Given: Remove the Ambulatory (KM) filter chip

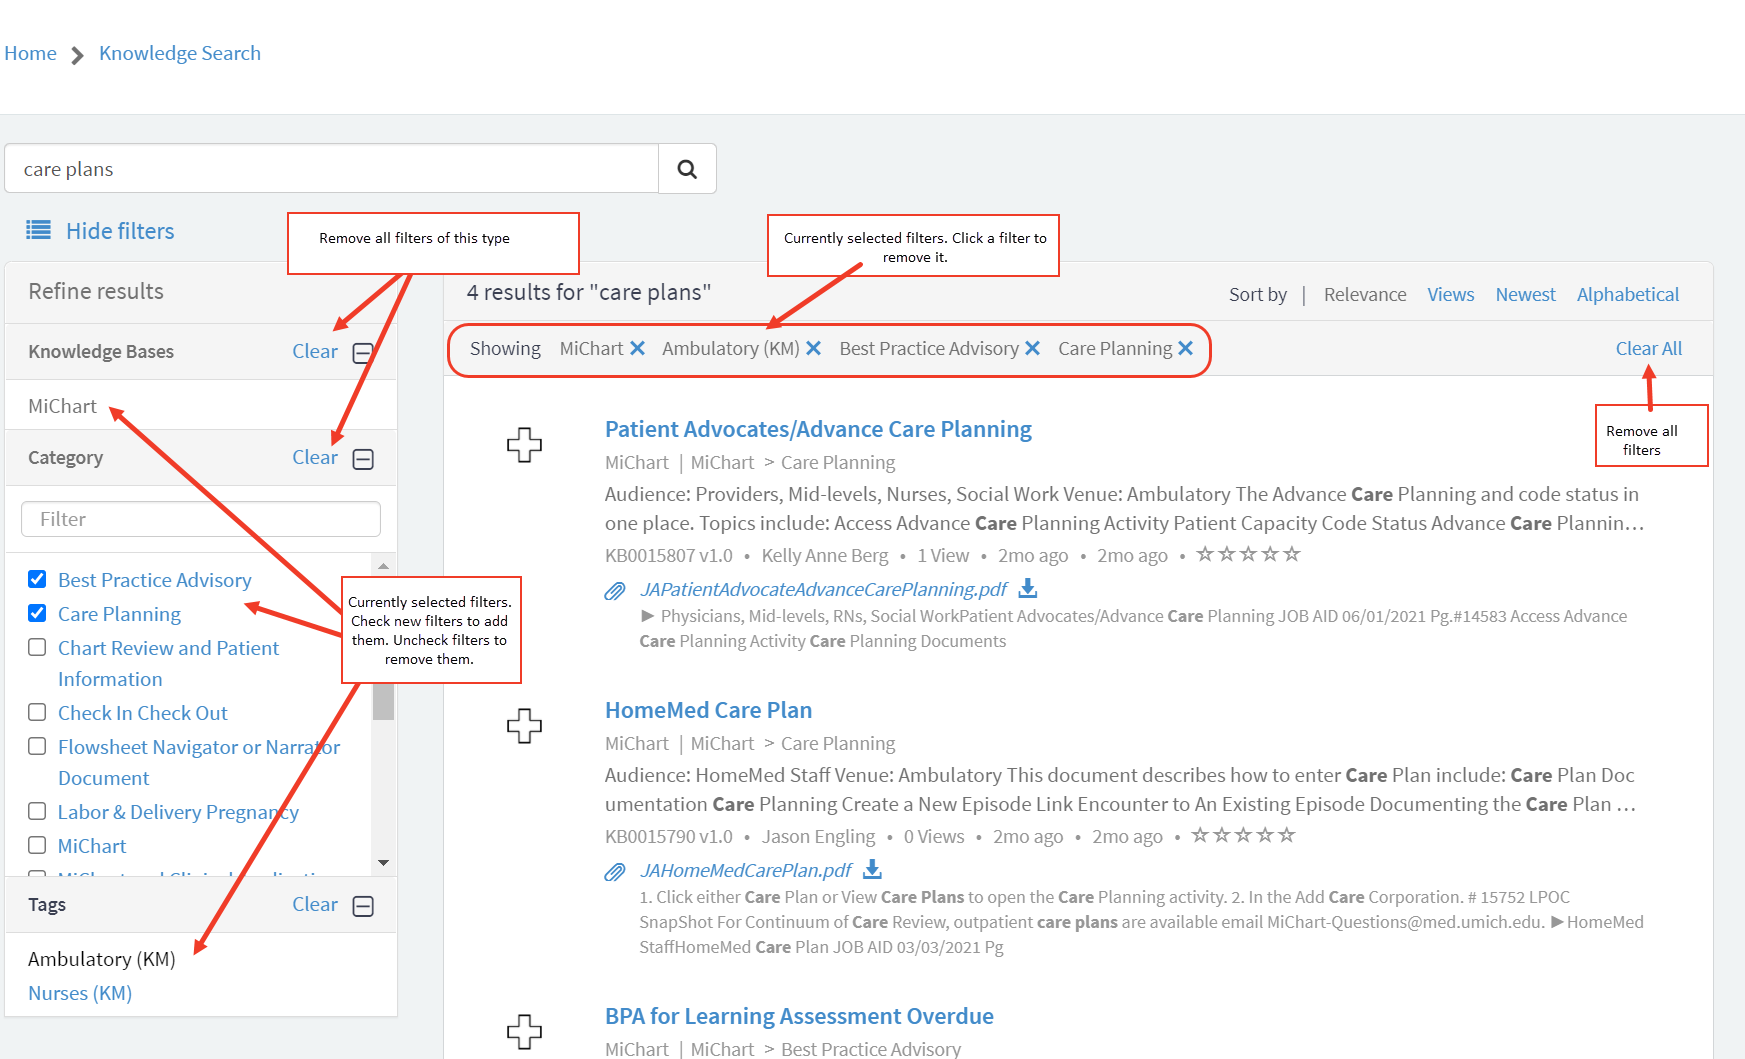Looking at the screenshot, I should pyautogui.click(x=813, y=348).
